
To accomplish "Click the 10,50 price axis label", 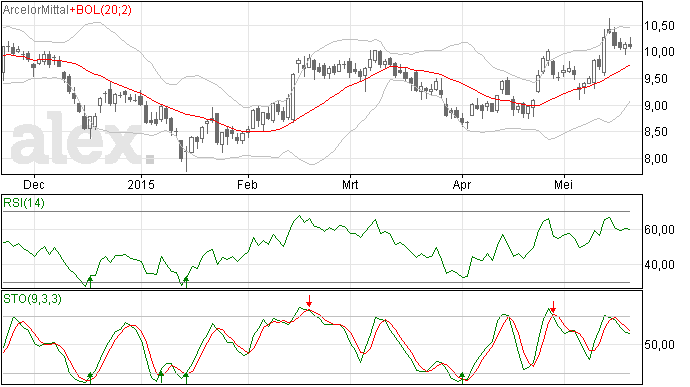I will point(659,26).
